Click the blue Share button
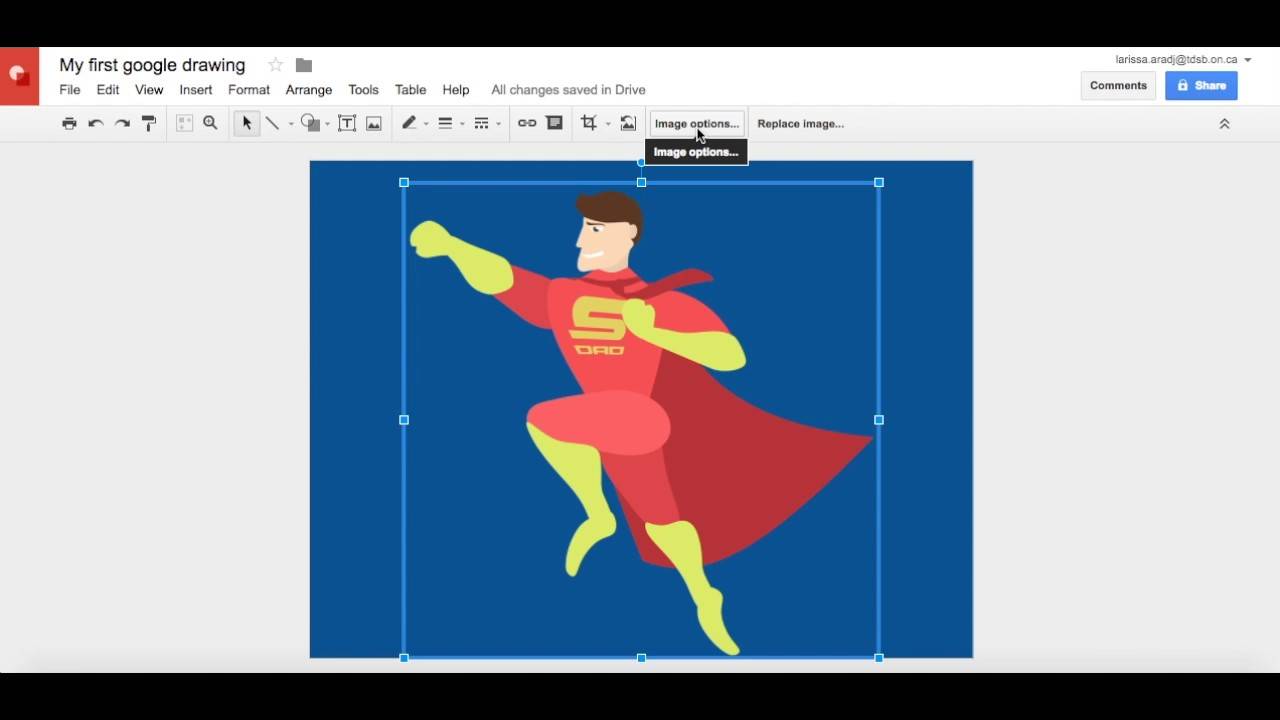This screenshot has width=1280, height=720. pos(1201,86)
